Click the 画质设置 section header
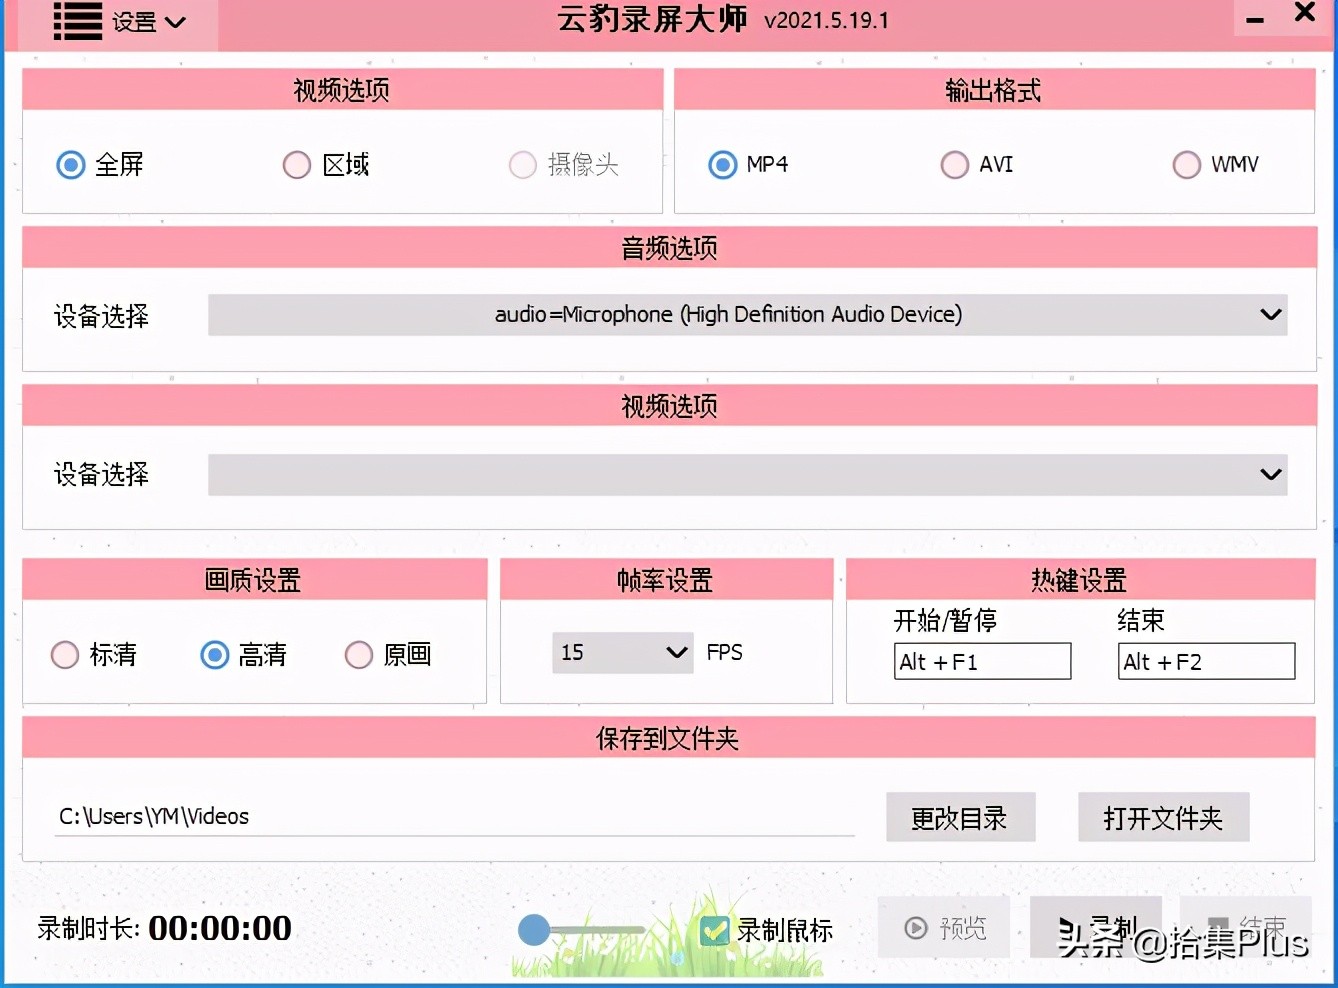 tap(254, 580)
